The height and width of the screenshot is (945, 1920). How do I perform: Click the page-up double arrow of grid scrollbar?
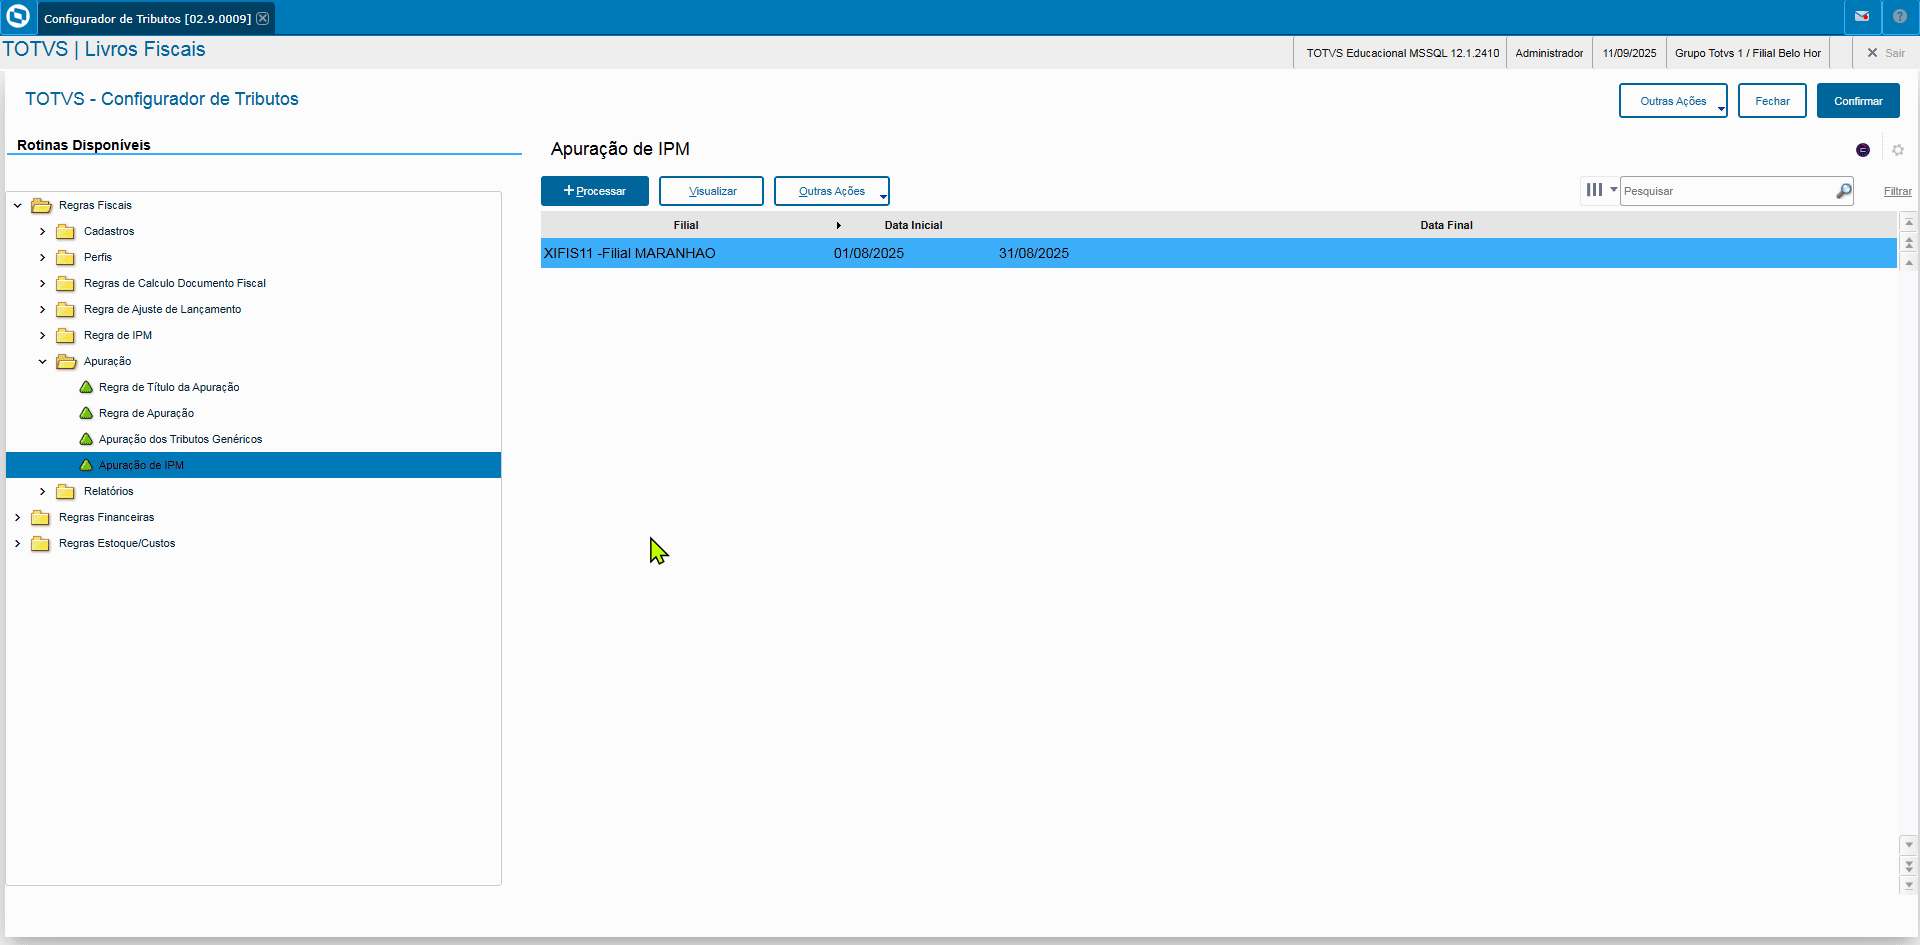coord(1909,242)
